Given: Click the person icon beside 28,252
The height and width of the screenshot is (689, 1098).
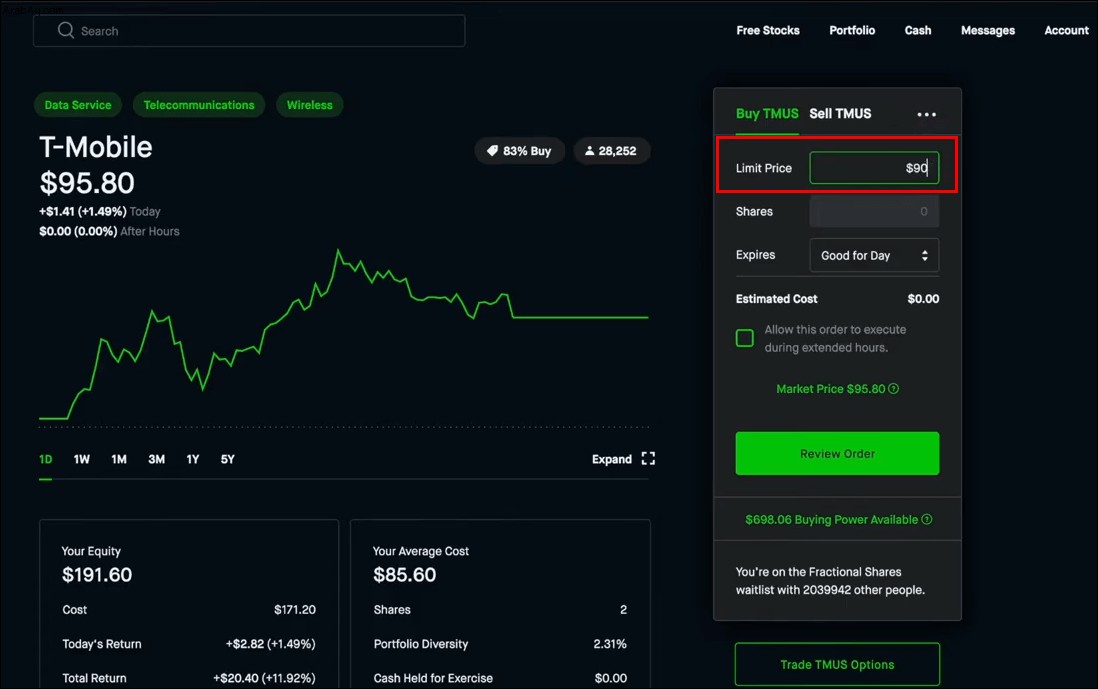Looking at the screenshot, I should 589,151.
